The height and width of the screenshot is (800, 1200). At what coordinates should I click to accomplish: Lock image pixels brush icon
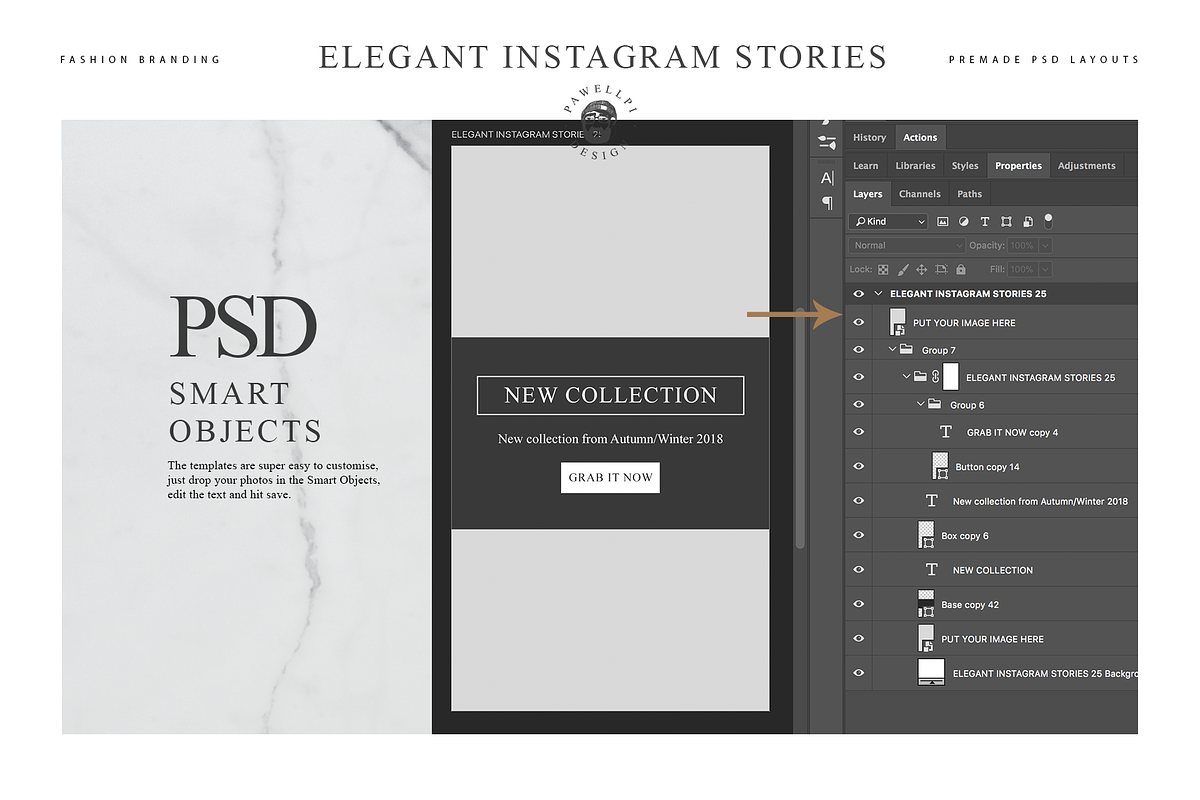click(903, 270)
